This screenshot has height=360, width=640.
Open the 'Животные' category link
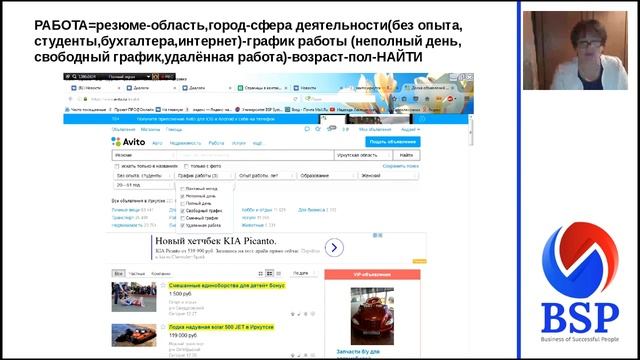[253, 225]
